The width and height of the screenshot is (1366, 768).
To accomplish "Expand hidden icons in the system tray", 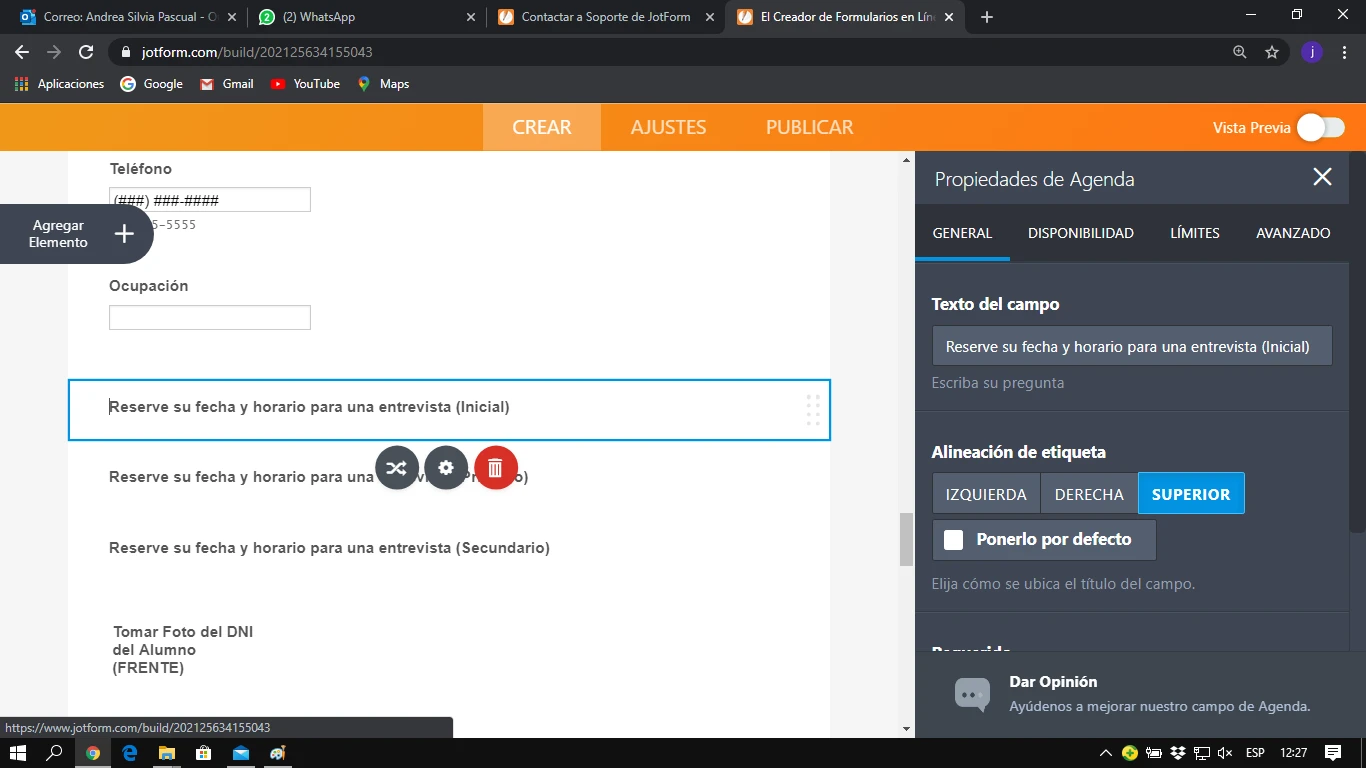I will (1105, 752).
